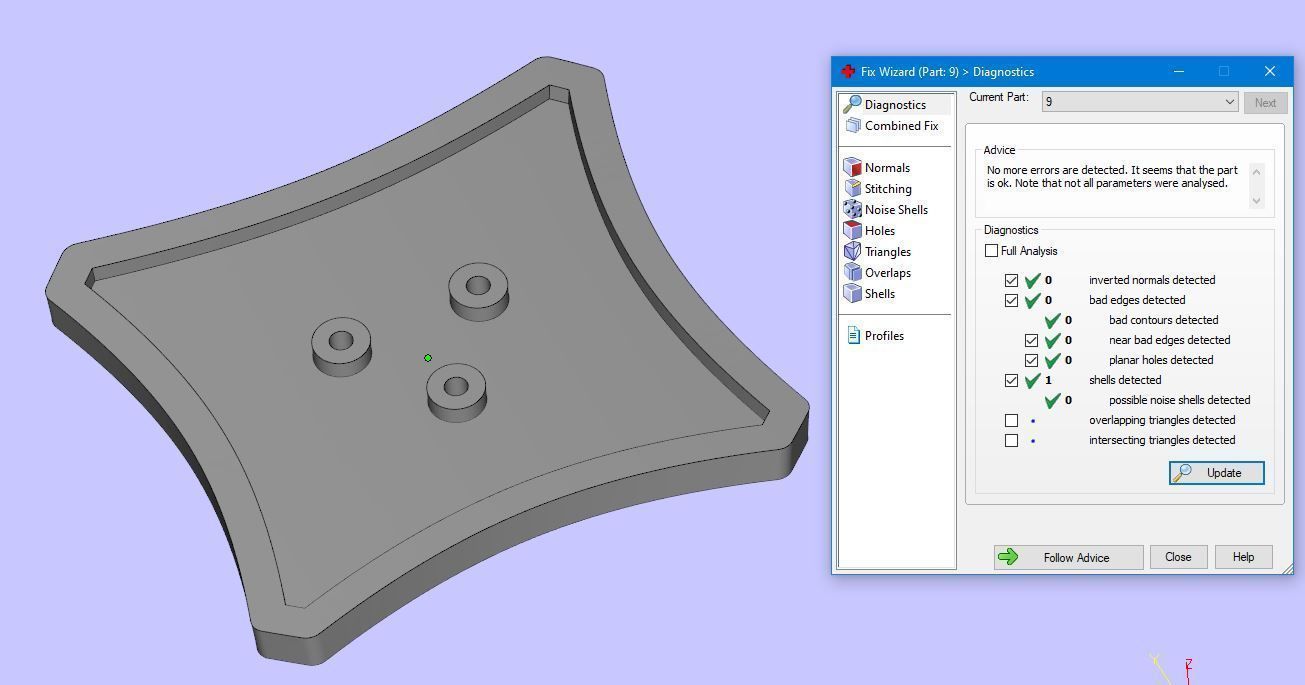Open the Diagnostics page in the sidebar

point(895,105)
